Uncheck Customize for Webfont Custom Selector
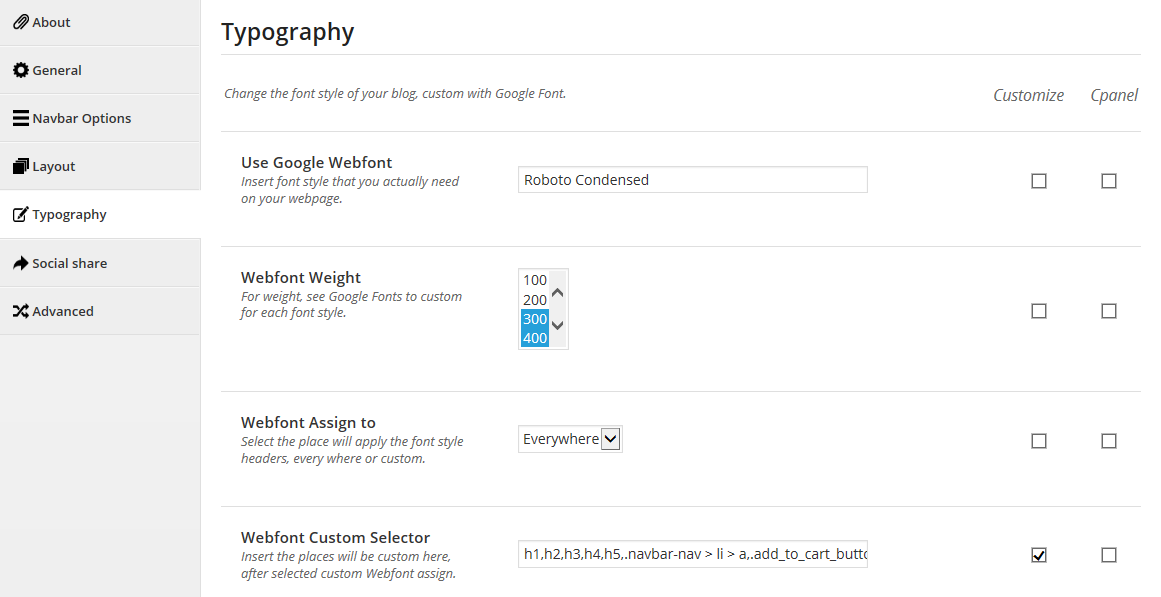The image size is (1161, 597). 1039,555
